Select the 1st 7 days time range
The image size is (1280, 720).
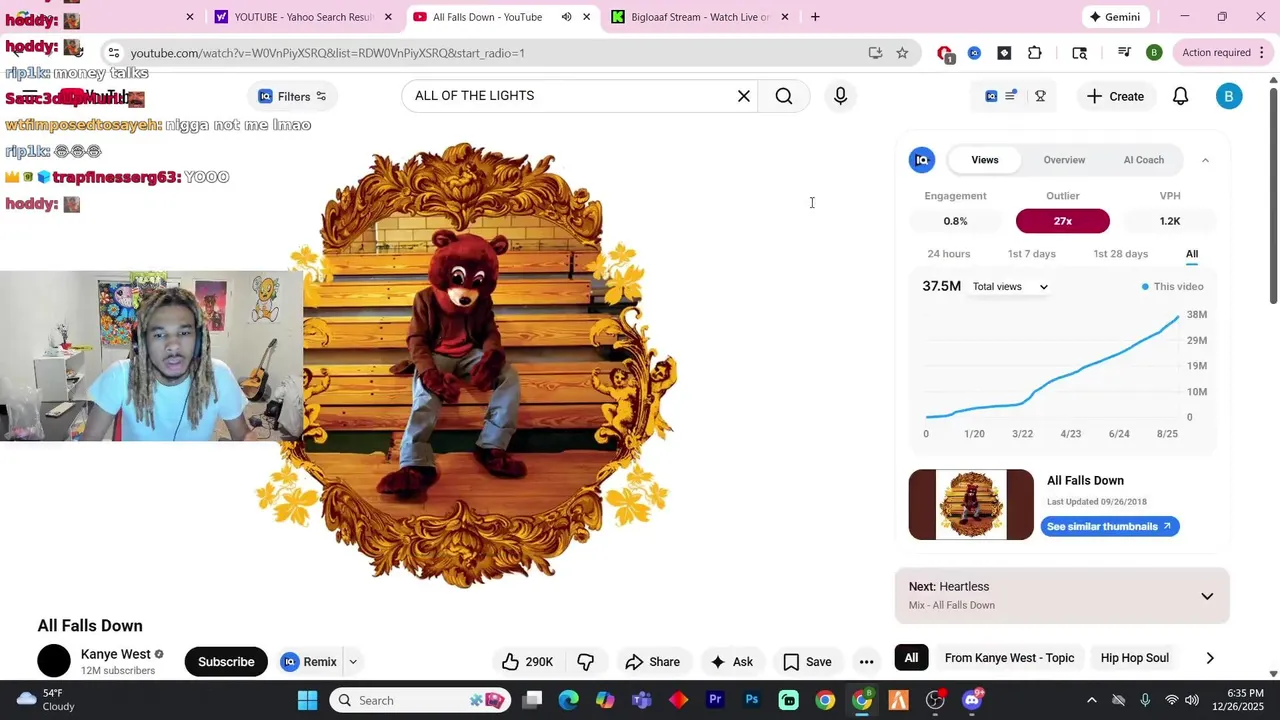pyautogui.click(x=1031, y=254)
